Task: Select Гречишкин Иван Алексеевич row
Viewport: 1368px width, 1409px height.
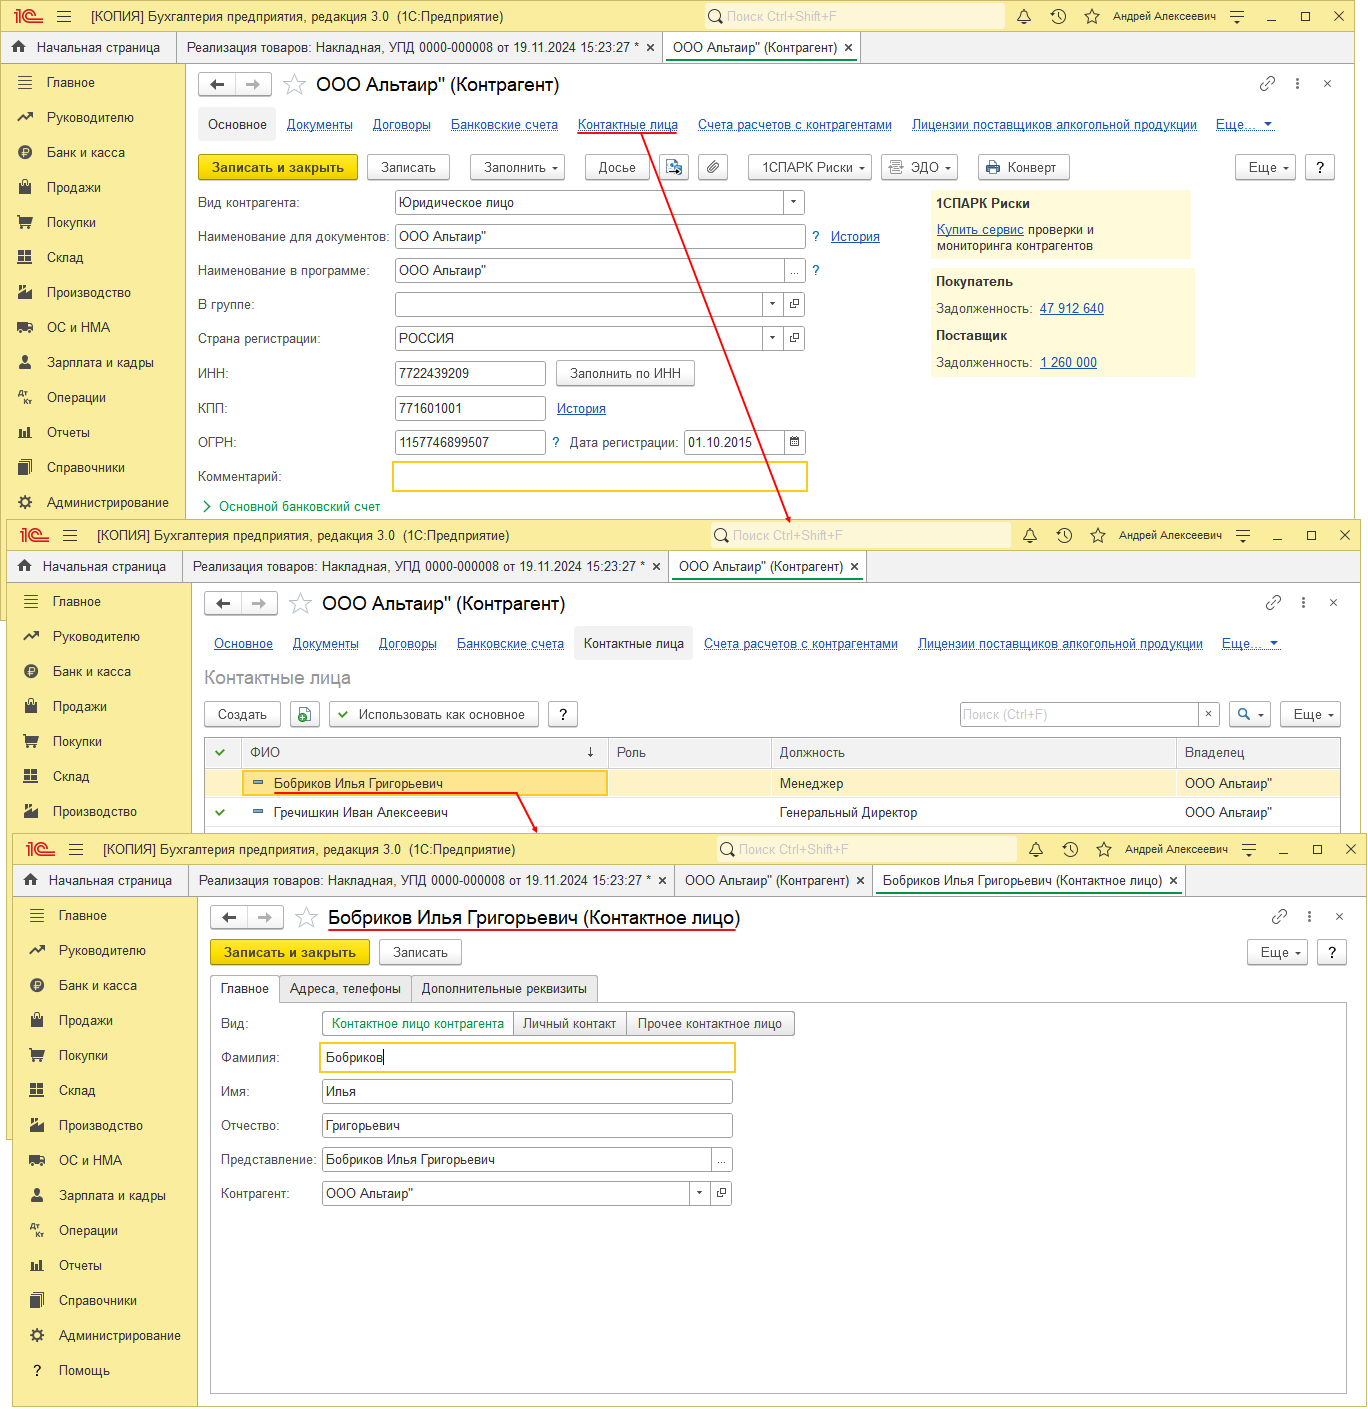Action: (x=772, y=813)
